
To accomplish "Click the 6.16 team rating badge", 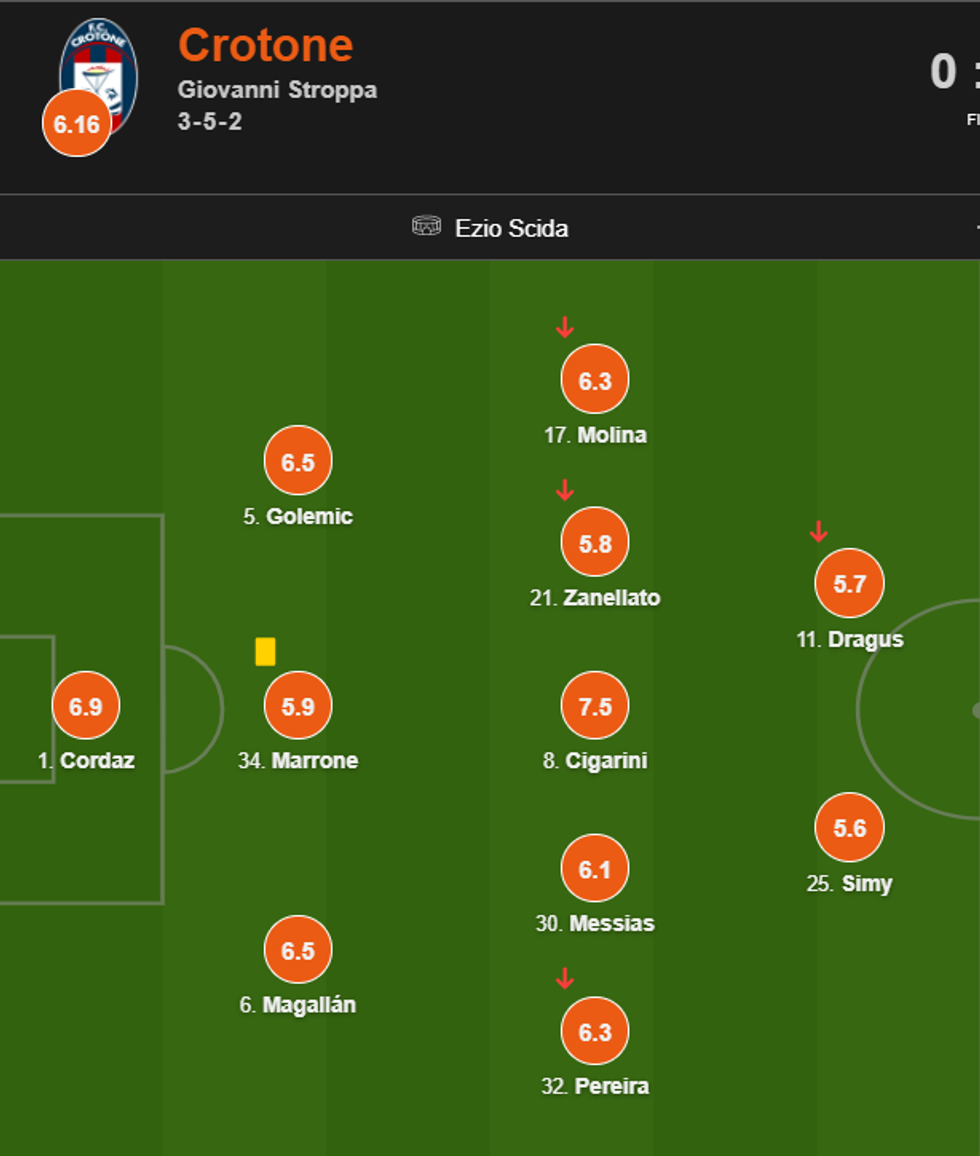I will tap(77, 124).
